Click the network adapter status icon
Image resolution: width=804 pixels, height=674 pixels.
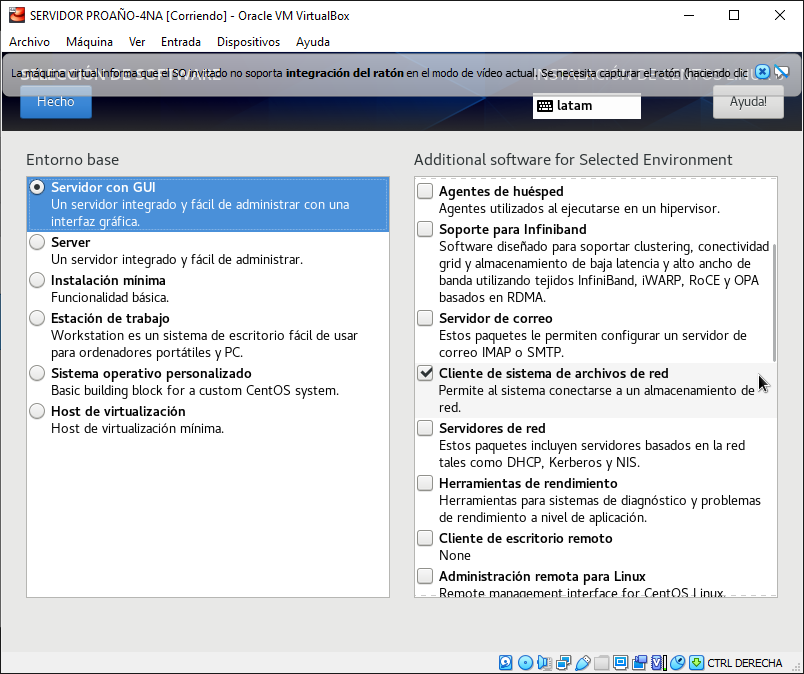click(x=562, y=662)
